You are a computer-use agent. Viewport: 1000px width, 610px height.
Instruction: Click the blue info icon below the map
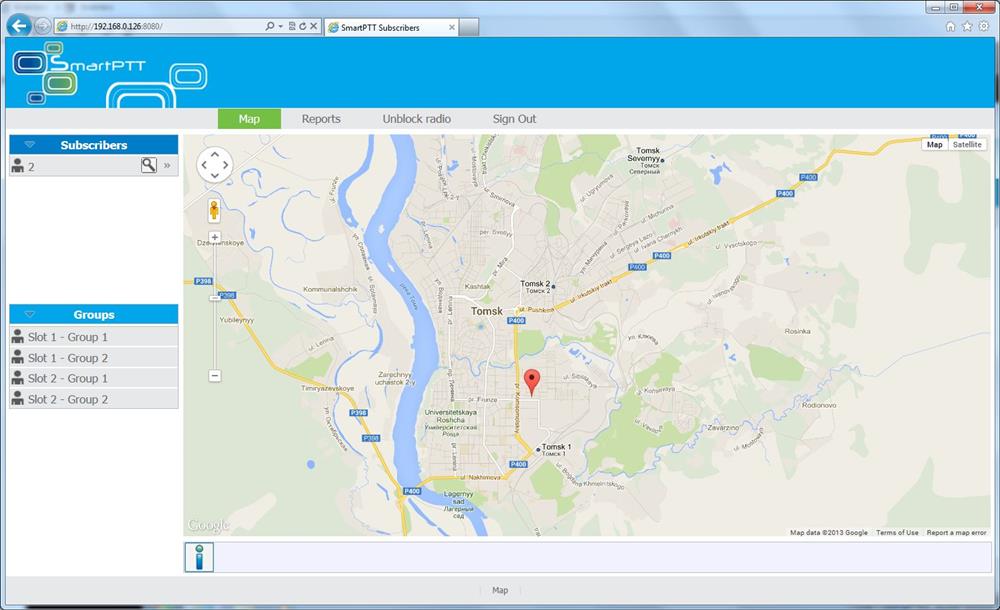pyautogui.click(x=200, y=557)
